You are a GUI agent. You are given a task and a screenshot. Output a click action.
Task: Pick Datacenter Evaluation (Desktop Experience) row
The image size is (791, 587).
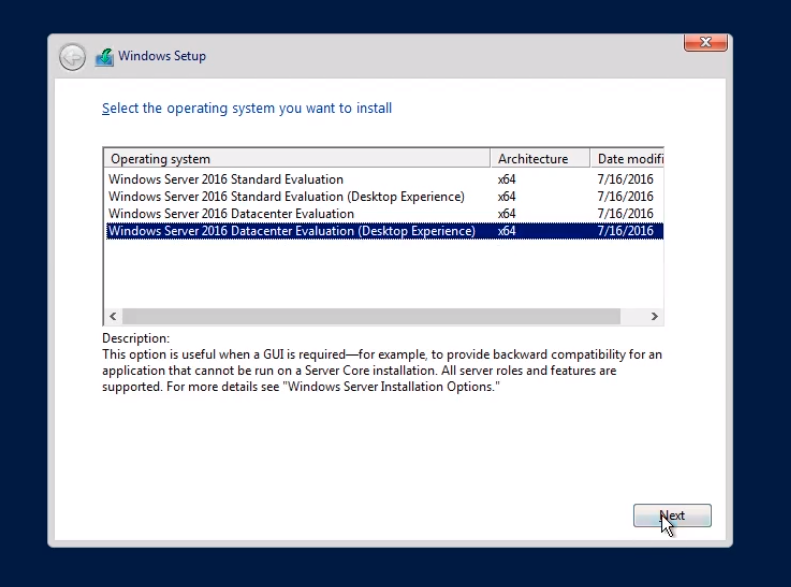click(x=291, y=231)
